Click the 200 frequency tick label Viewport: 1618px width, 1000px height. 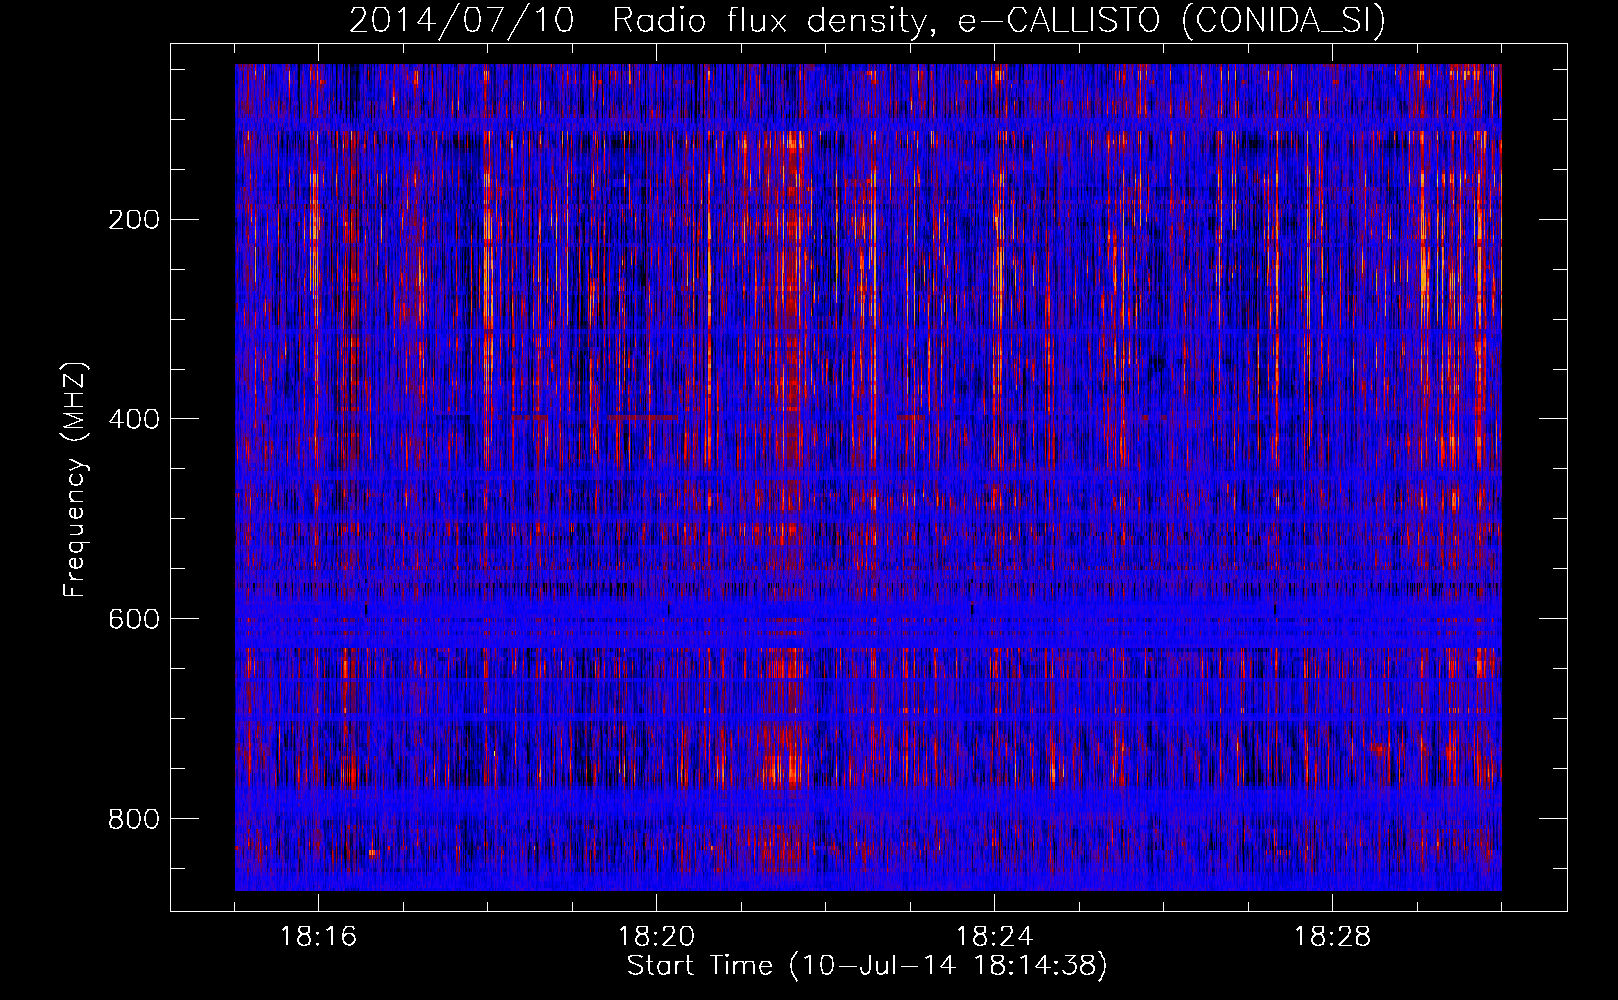tap(133, 219)
